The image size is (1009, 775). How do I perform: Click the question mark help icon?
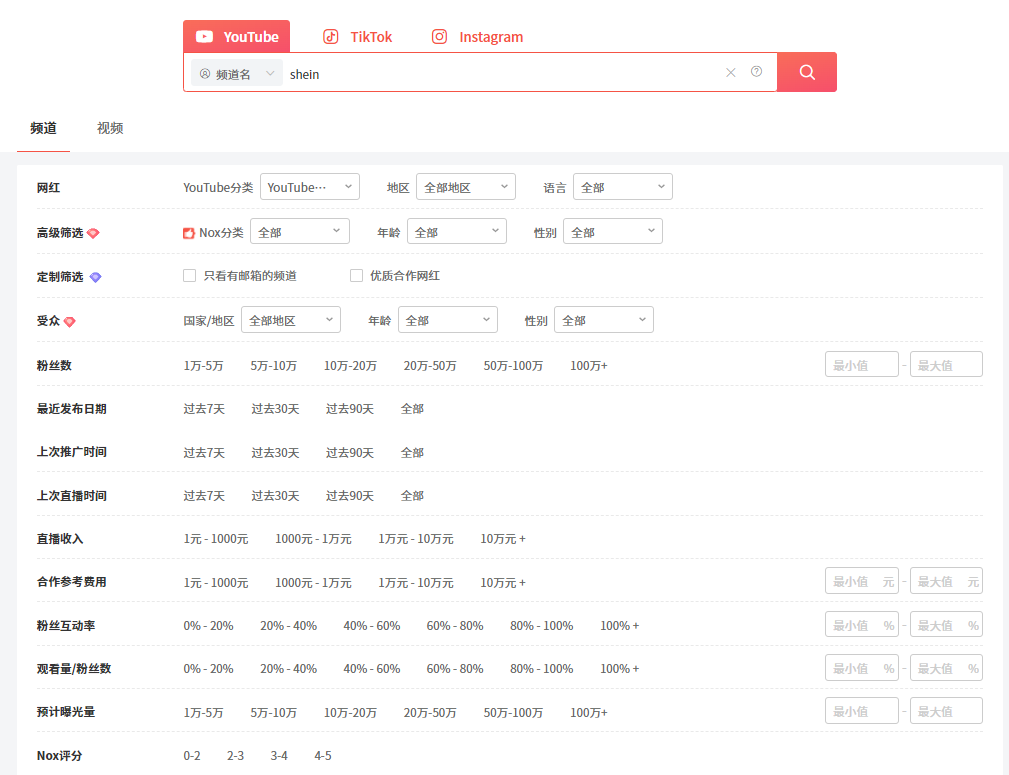pyautogui.click(x=756, y=72)
